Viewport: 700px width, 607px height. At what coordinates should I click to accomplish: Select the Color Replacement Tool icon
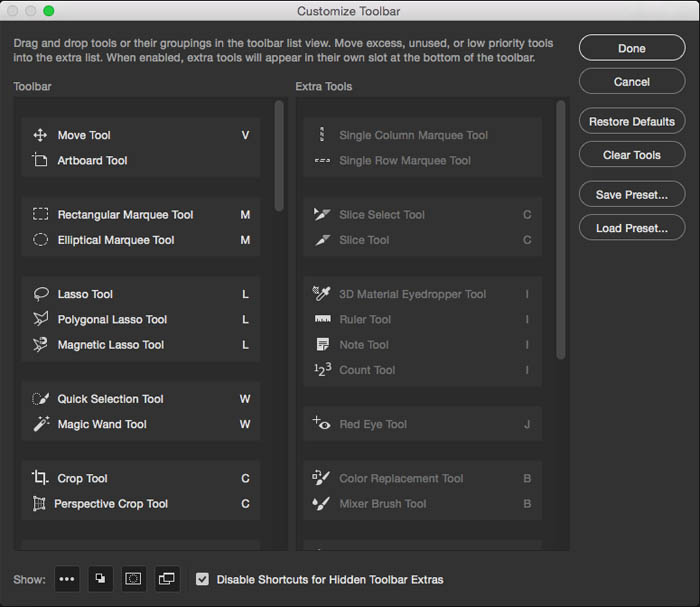(x=321, y=478)
